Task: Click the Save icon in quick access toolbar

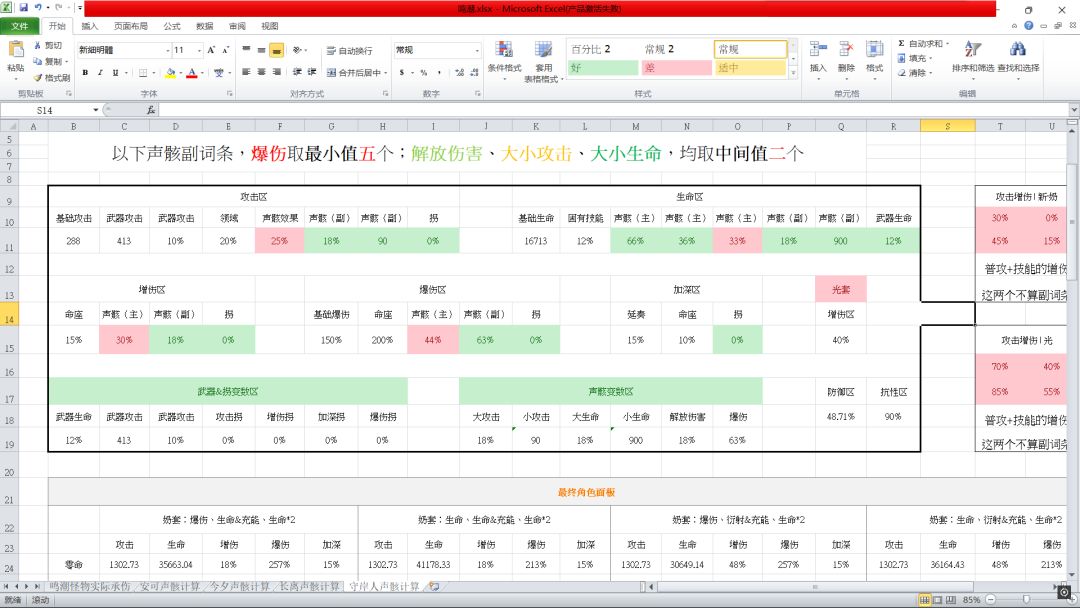Action: [x=23, y=8]
